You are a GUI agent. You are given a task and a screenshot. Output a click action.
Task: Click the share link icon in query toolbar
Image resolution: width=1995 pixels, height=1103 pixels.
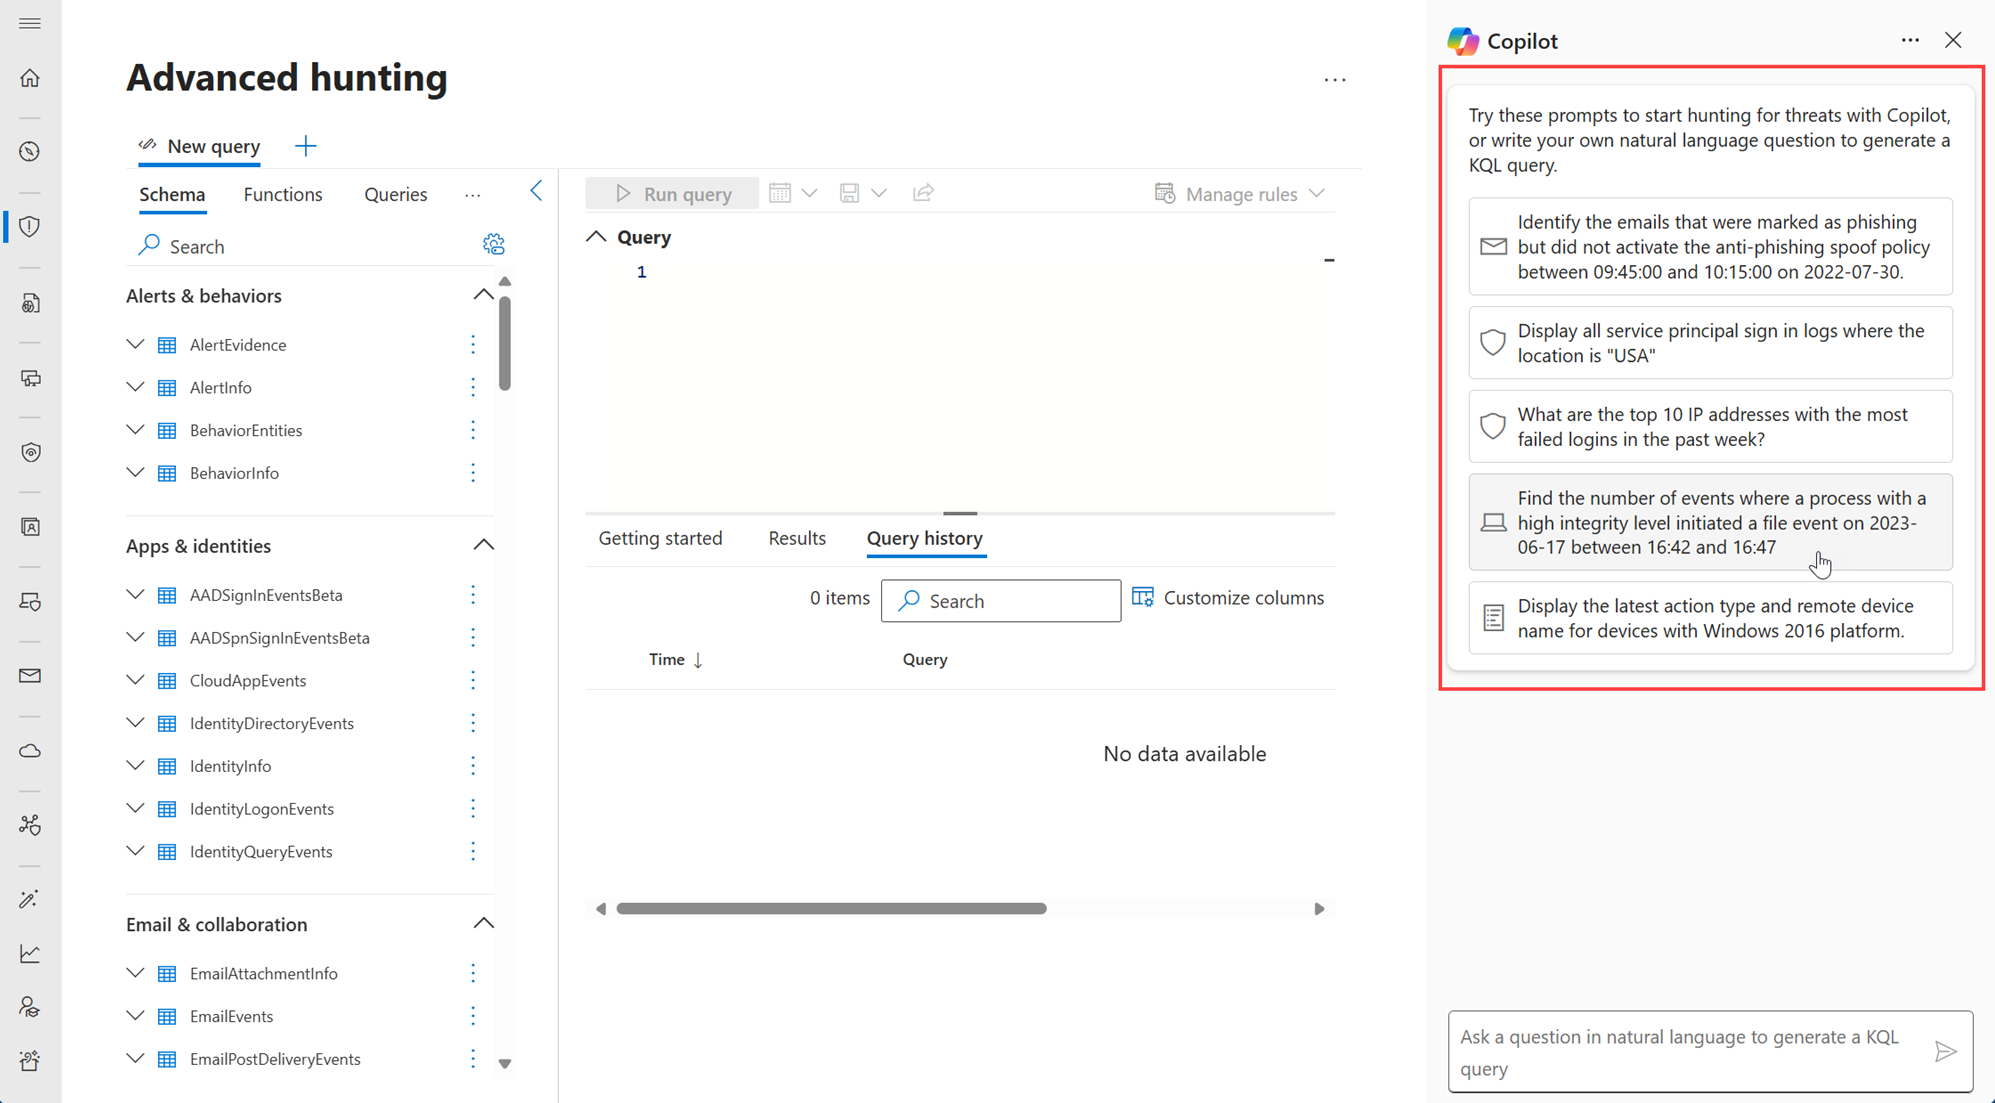coord(923,193)
